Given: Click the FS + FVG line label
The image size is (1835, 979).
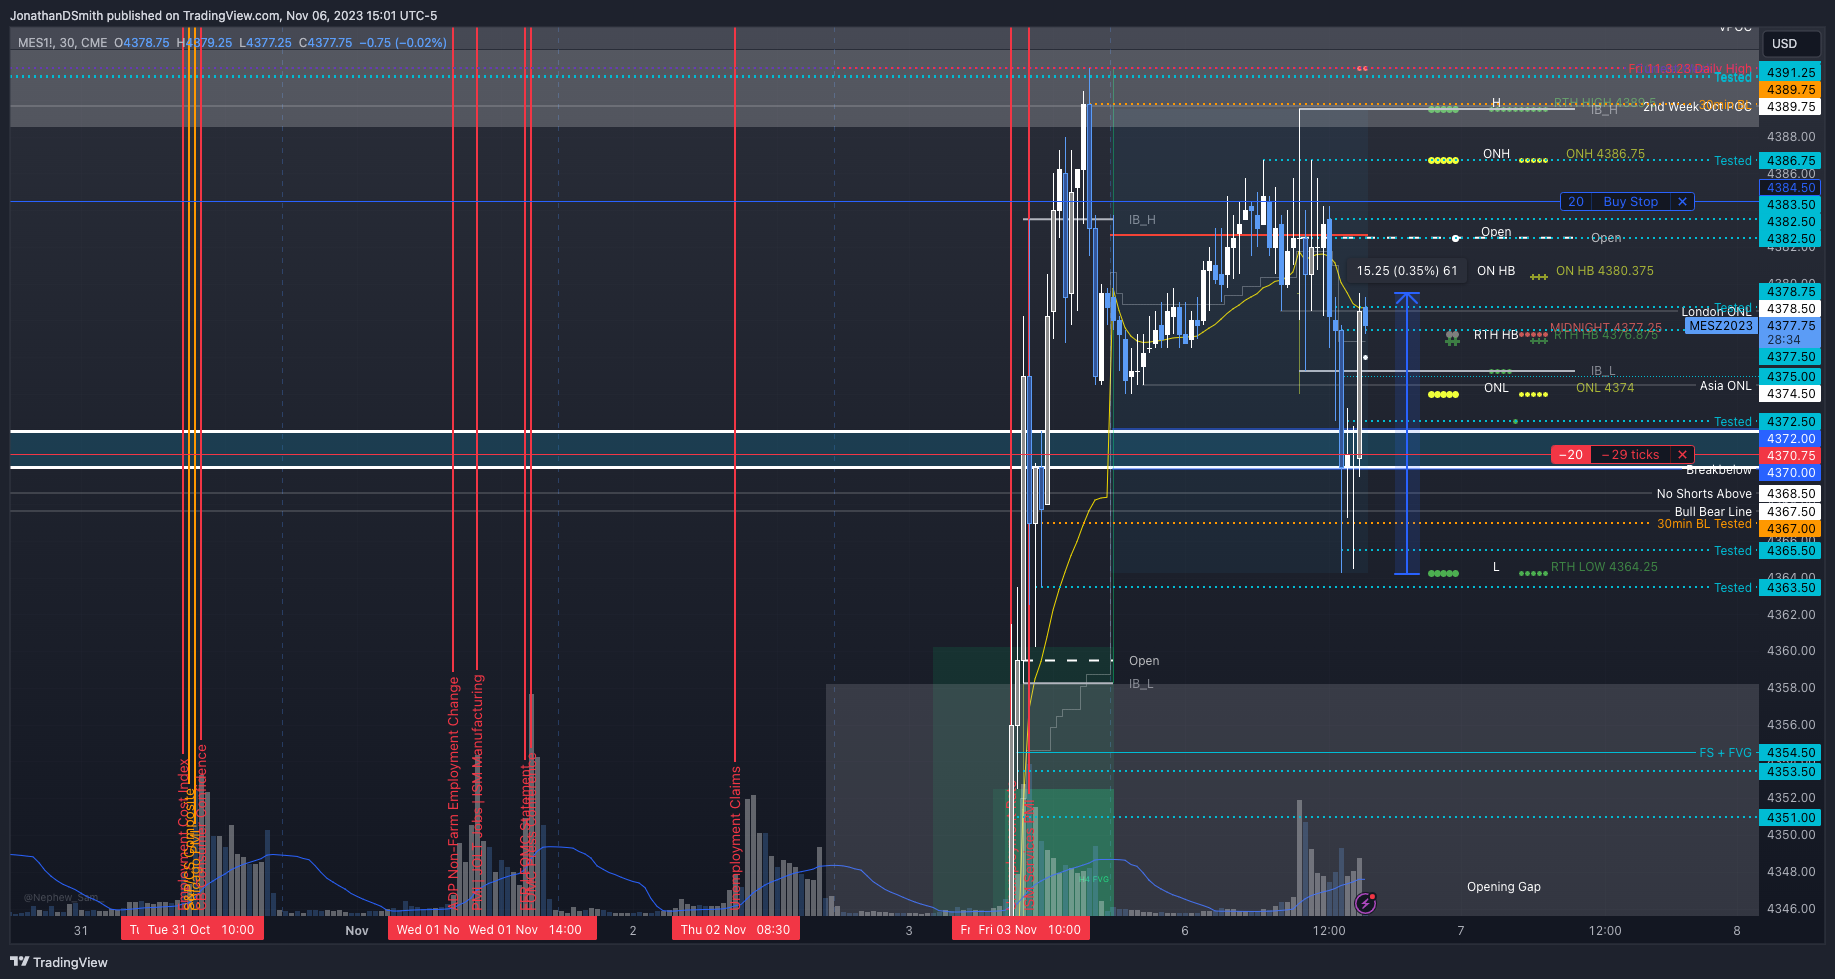Looking at the screenshot, I should coord(1725,753).
